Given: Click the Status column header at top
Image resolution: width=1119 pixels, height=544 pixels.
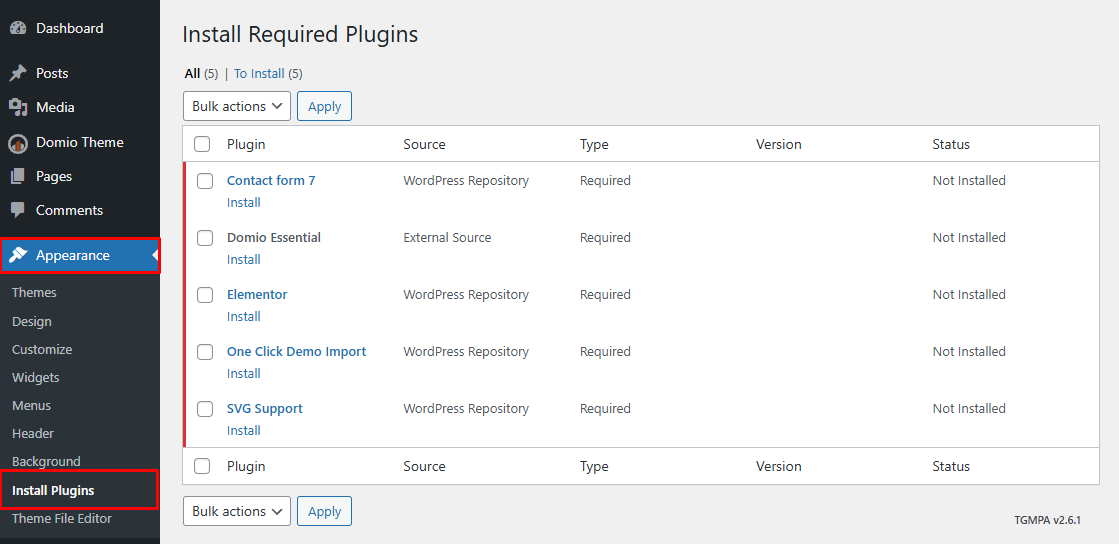Looking at the screenshot, I should tap(951, 144).
